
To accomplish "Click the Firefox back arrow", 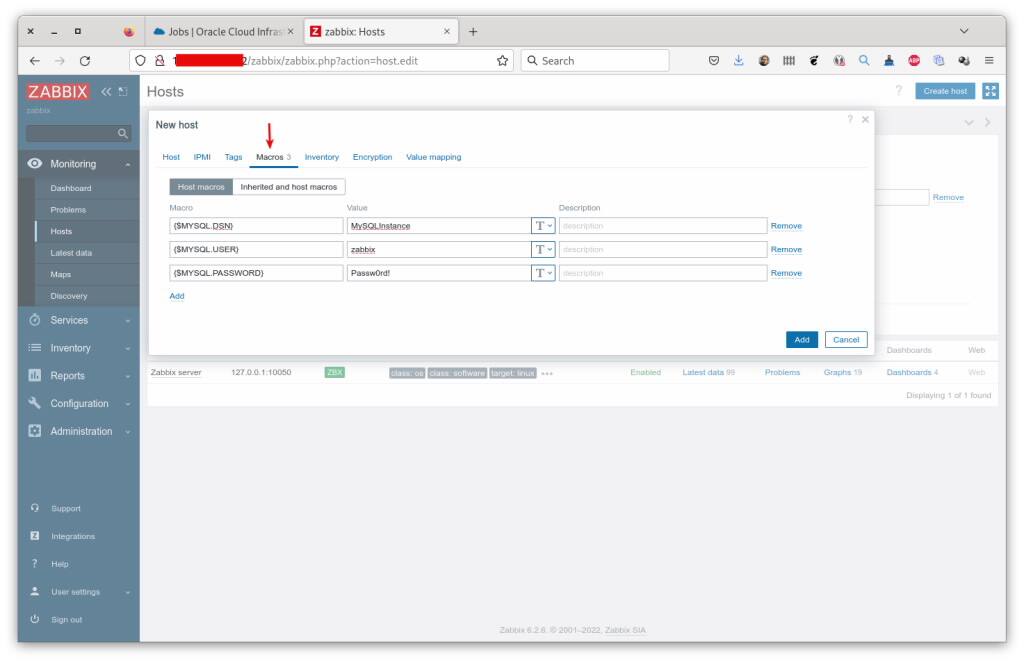I will [x=35, y=61].
